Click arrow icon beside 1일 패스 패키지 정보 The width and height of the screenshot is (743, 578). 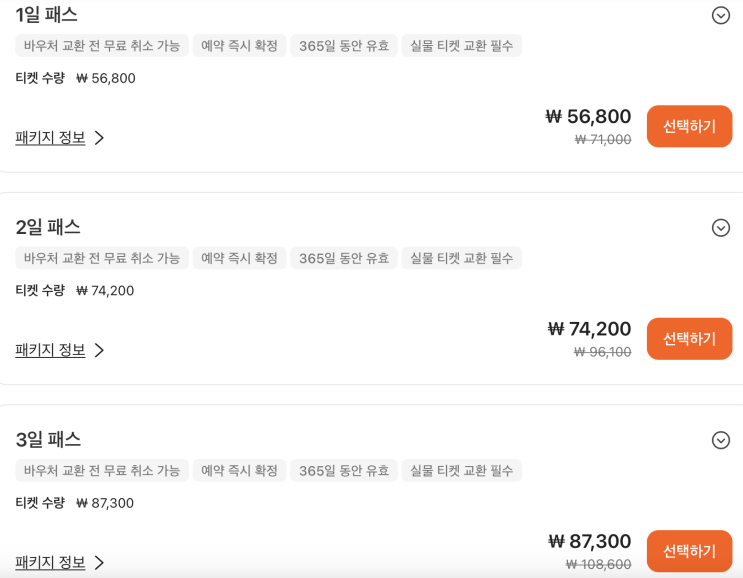click(99, 138)
